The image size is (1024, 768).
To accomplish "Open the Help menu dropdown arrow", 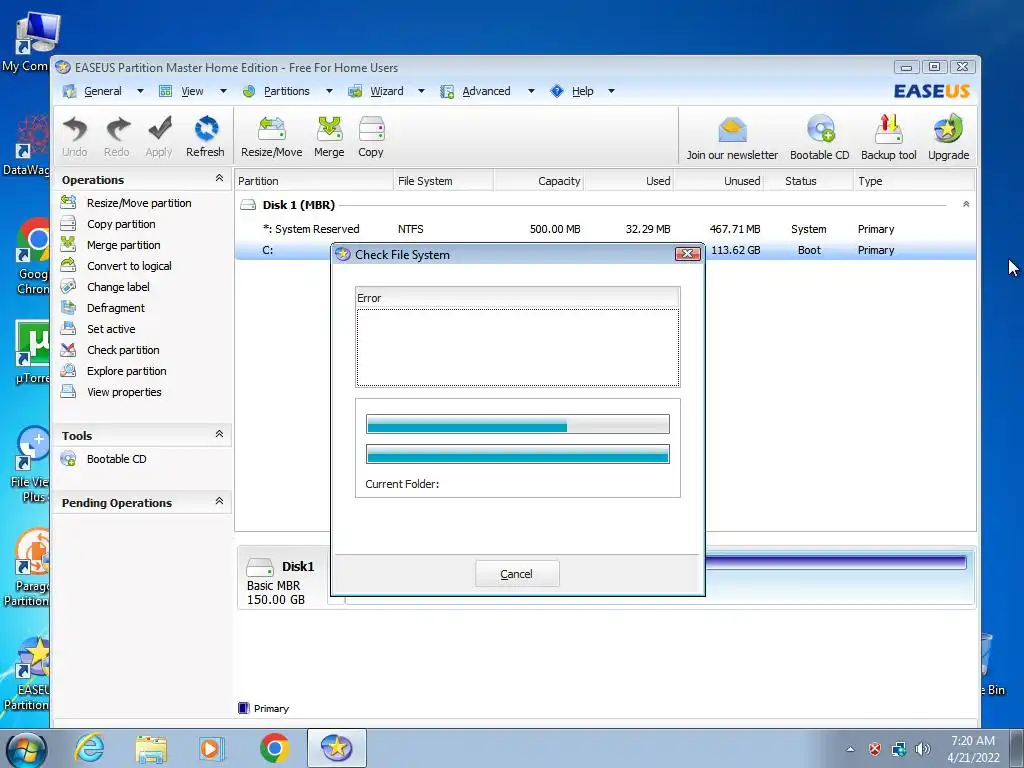I will click(611, 91).
